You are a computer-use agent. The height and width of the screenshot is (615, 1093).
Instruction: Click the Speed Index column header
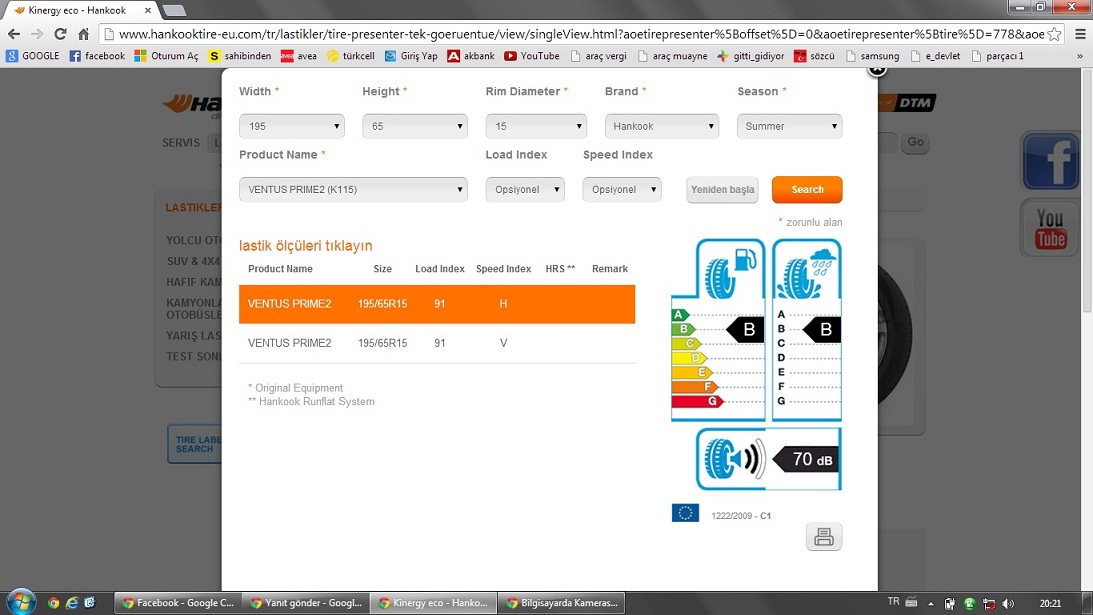click(503, 269)
